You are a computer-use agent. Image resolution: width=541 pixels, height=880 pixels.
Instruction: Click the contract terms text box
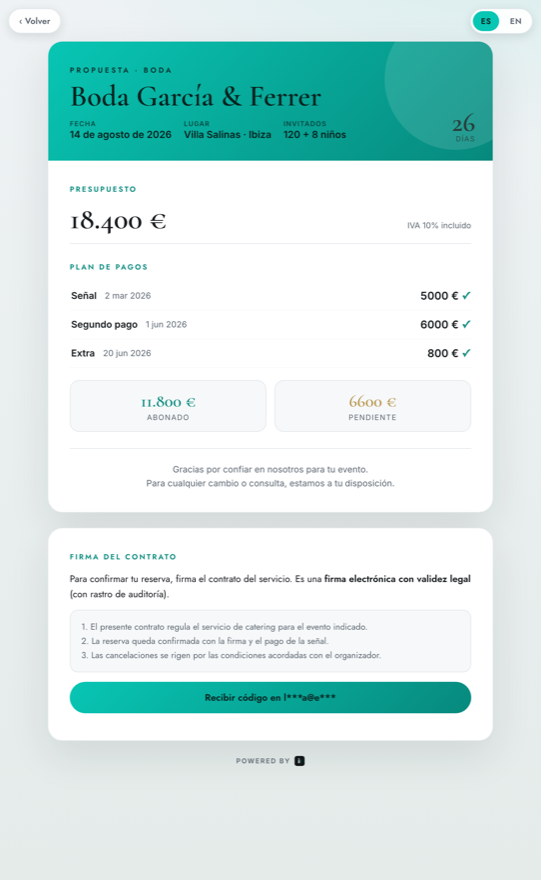click(270, 641)
